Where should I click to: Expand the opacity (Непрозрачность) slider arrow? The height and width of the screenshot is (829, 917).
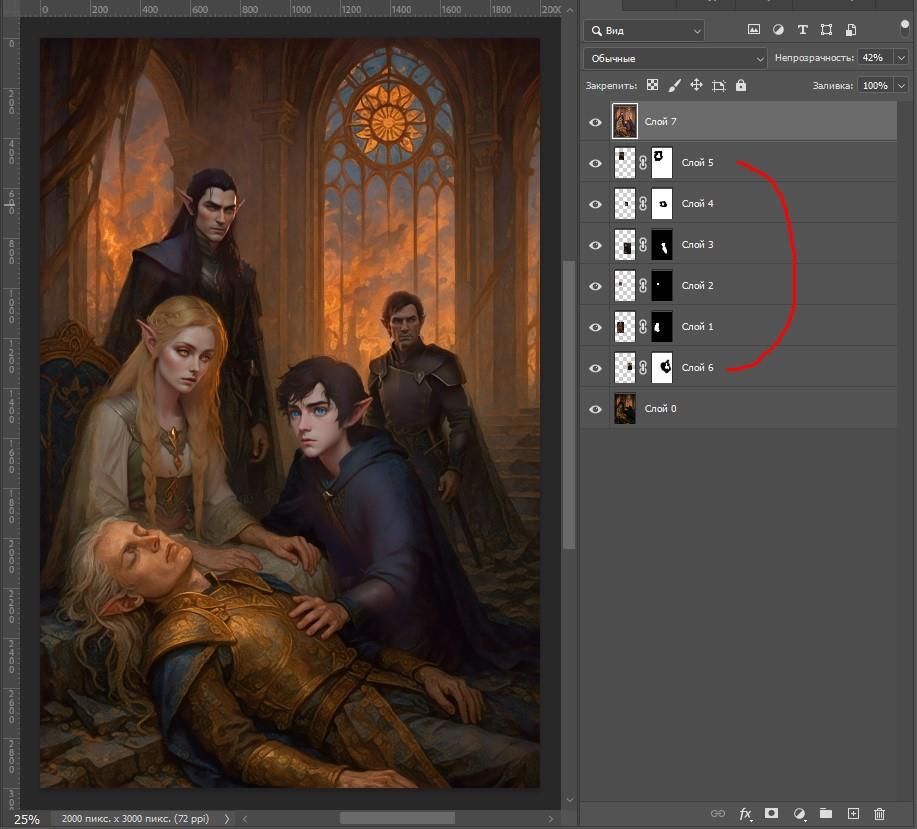901,58
